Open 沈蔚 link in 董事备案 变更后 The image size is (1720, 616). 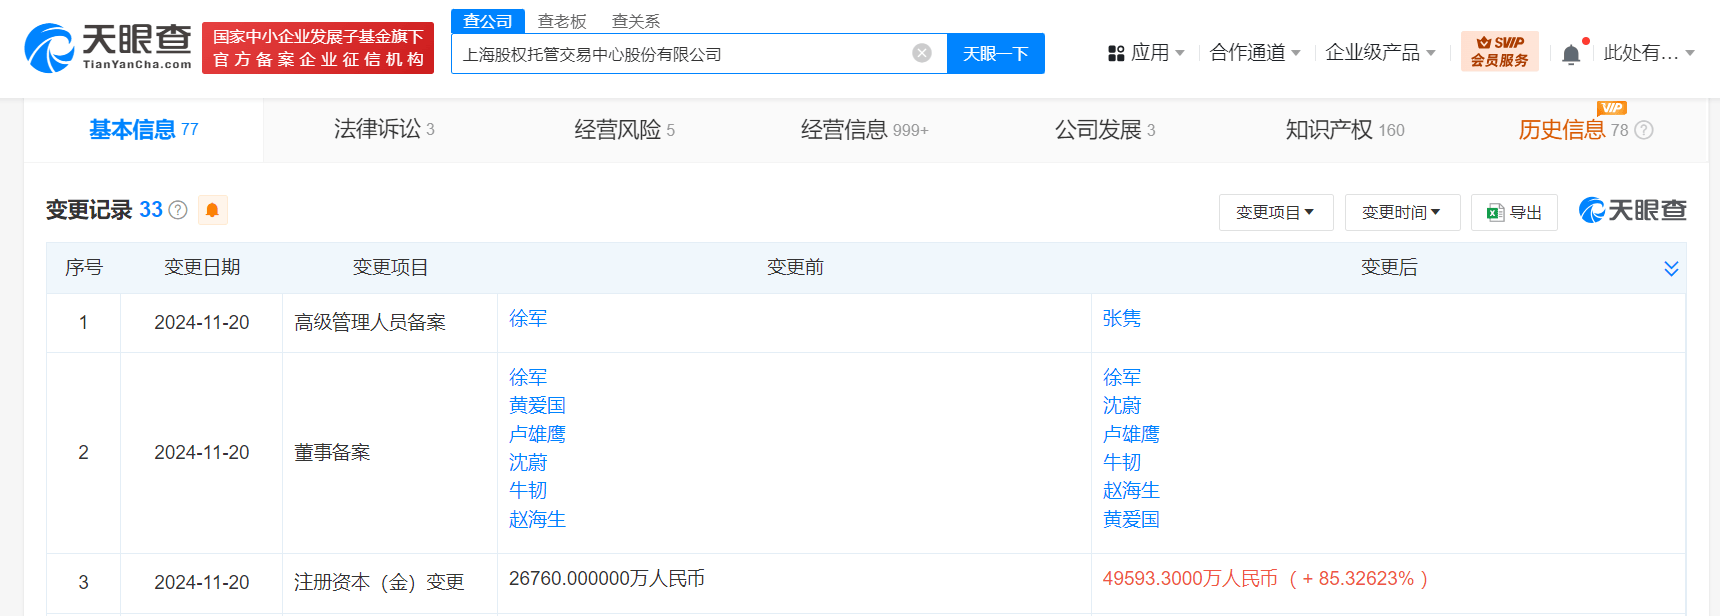click(x=1122, y=405)
